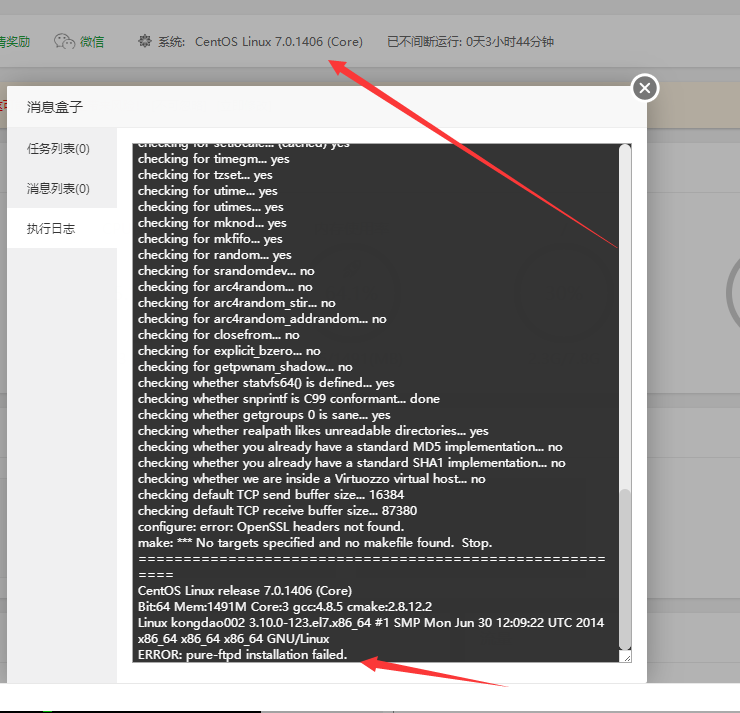Click 'checking whether getgroups 0 is sane... yes'

(x=264, y=415)
